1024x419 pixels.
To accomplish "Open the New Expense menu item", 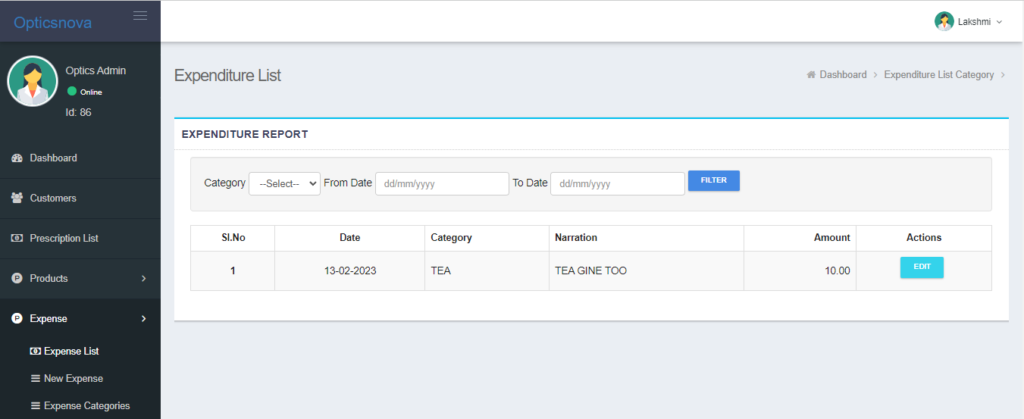I will point(67,379).
